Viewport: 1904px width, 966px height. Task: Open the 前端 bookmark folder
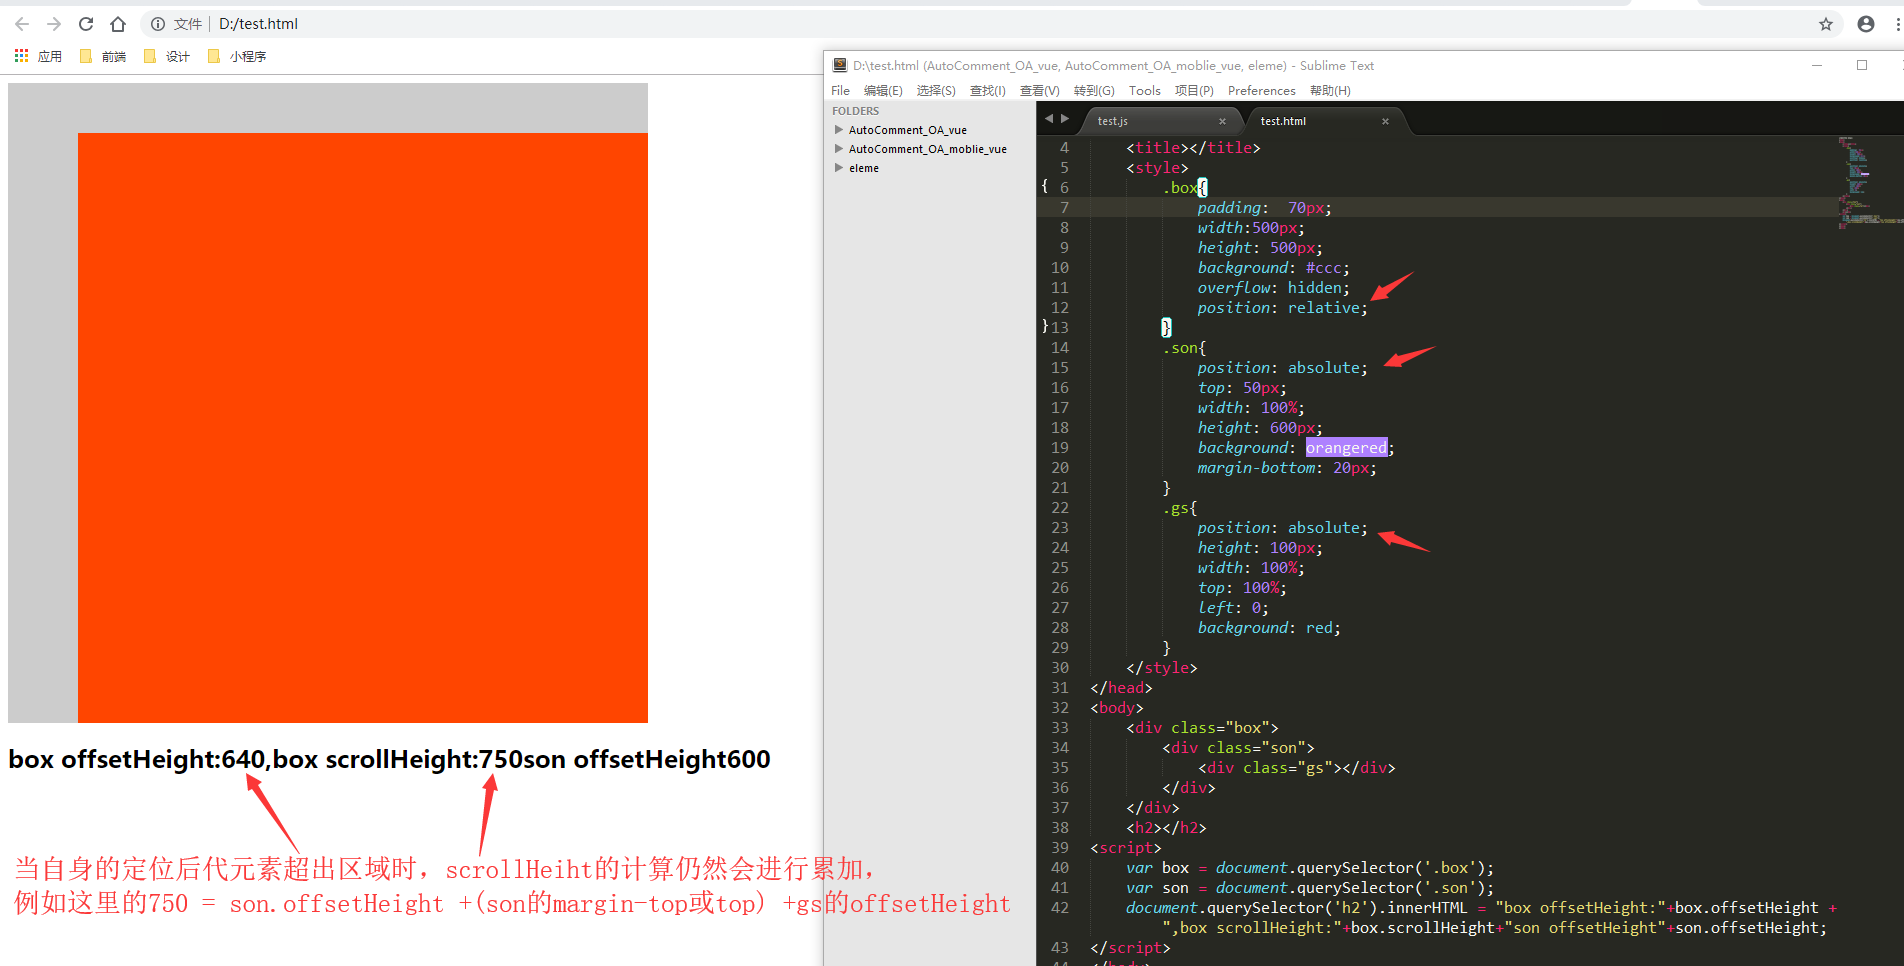click(x=102, y=56)
